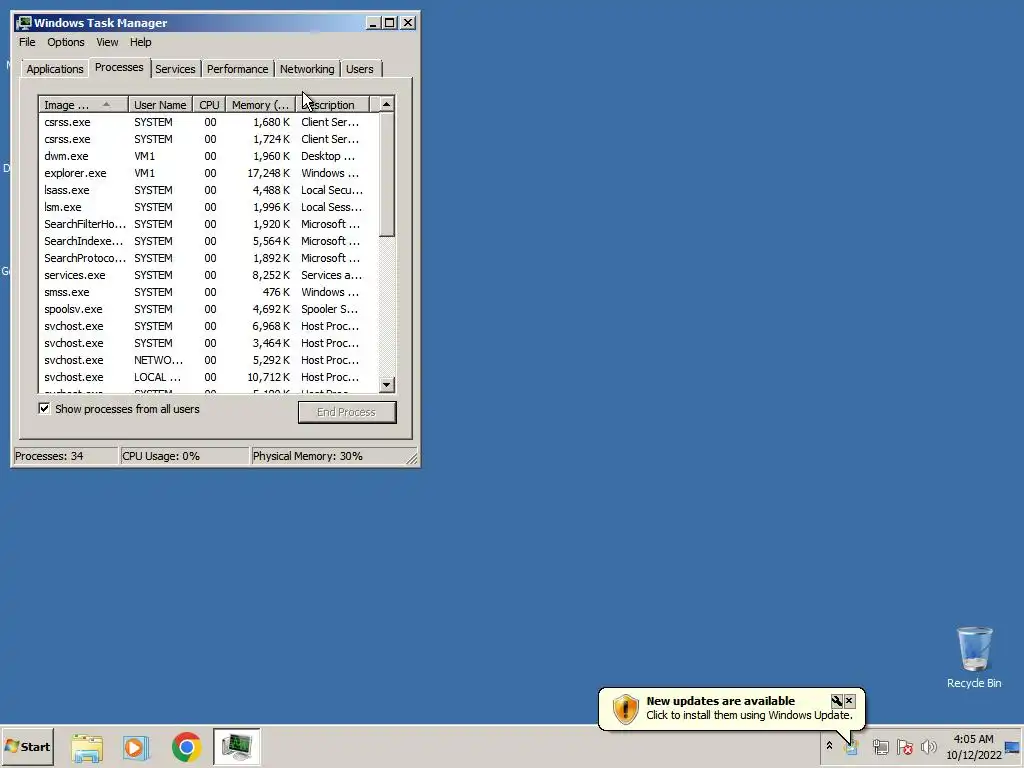Sort by the Memory column header
The height and width of the screenshot is (768, 1024).
pyautogui.click(x=260, y=104)
